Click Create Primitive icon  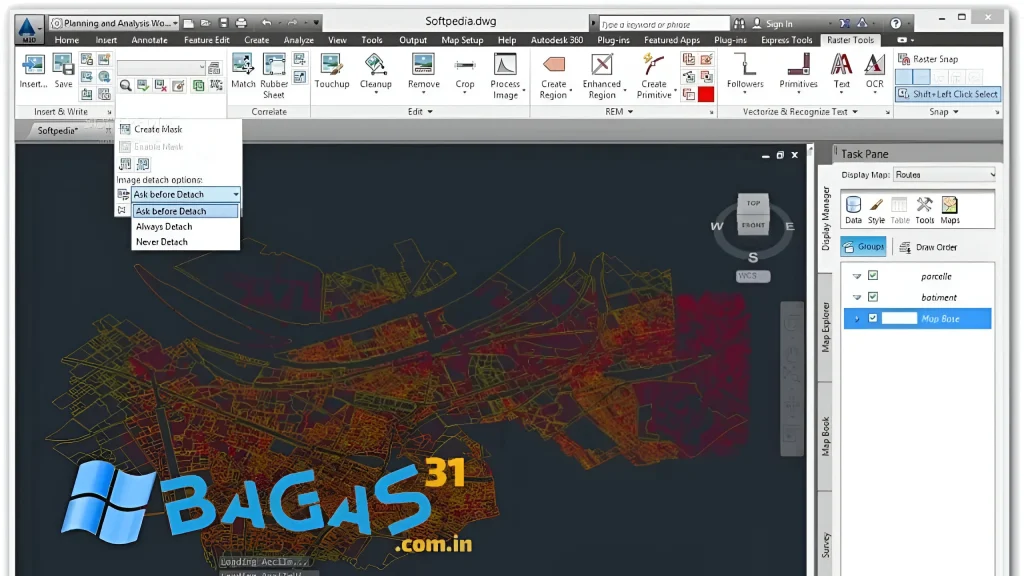pos(653,65)
